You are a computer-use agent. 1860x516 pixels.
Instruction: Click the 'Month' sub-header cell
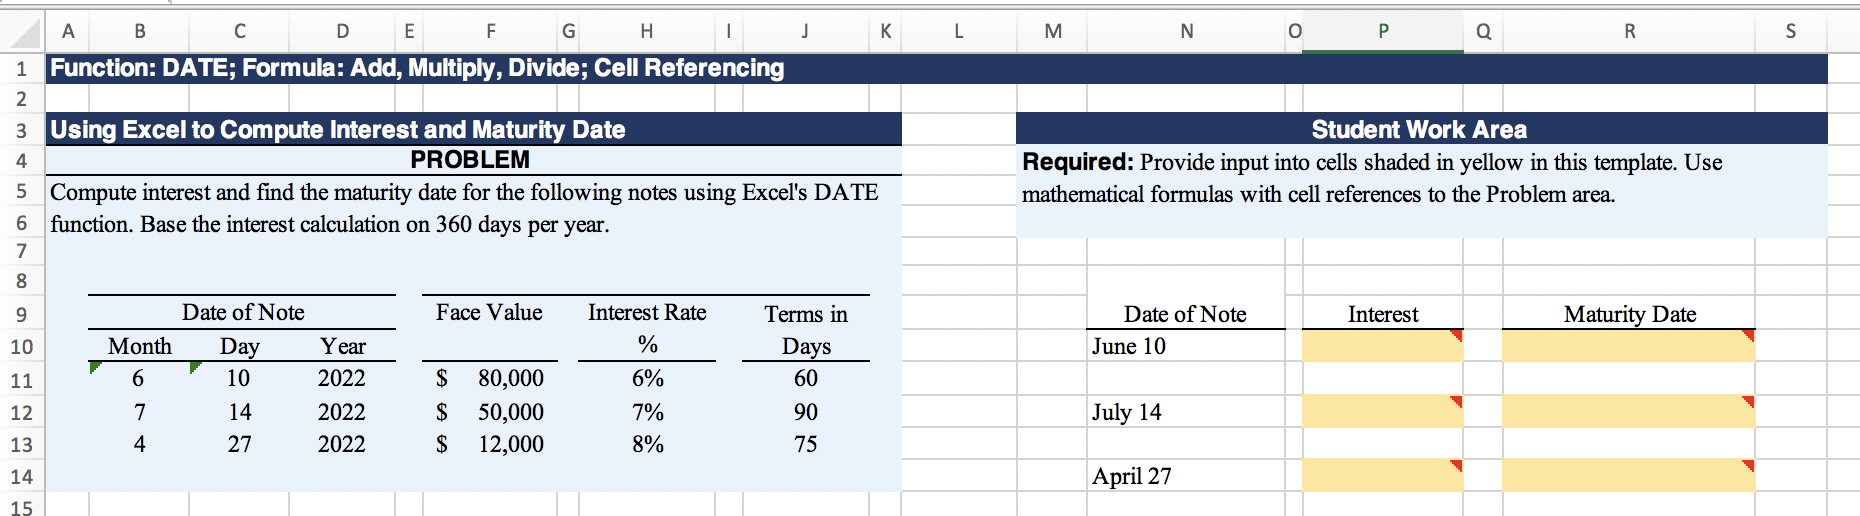pyautogui.click(x=140, y=346)
